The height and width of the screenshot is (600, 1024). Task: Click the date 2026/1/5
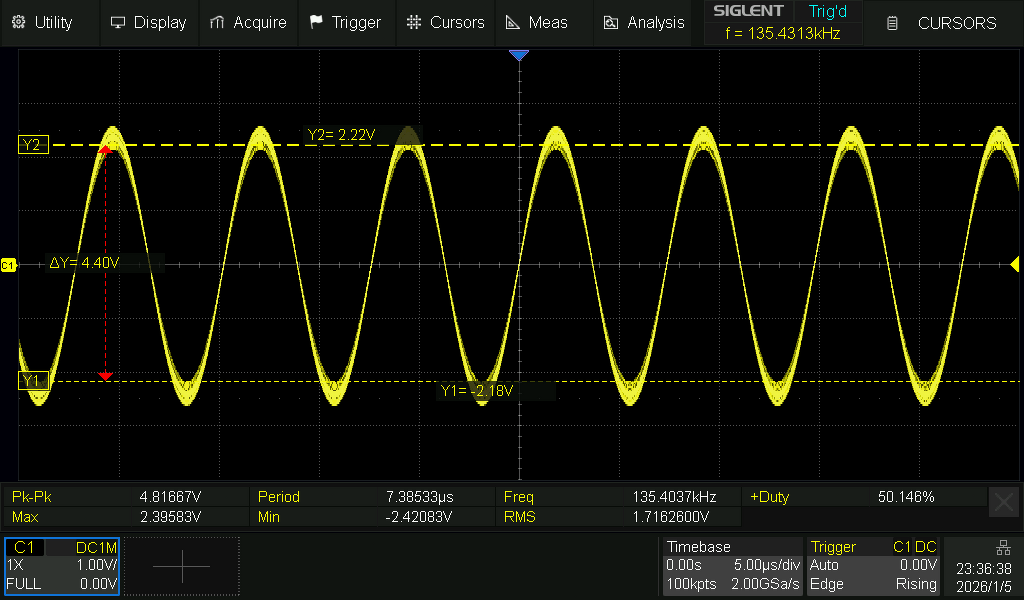[x=984, y=586]
